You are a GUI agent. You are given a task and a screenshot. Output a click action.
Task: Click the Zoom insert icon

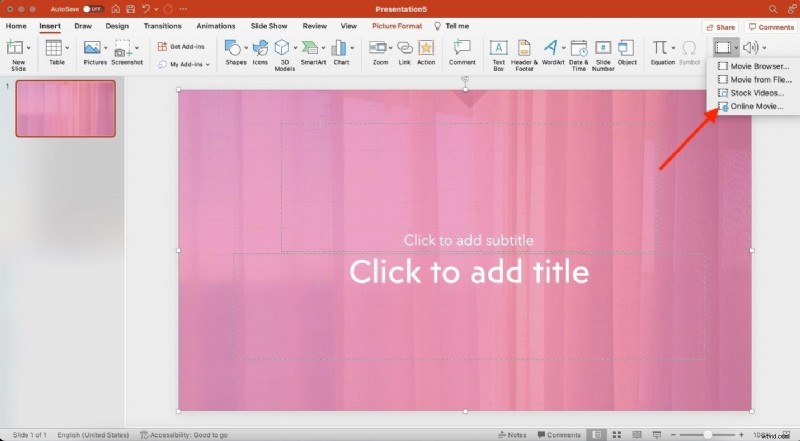(378, 47)
